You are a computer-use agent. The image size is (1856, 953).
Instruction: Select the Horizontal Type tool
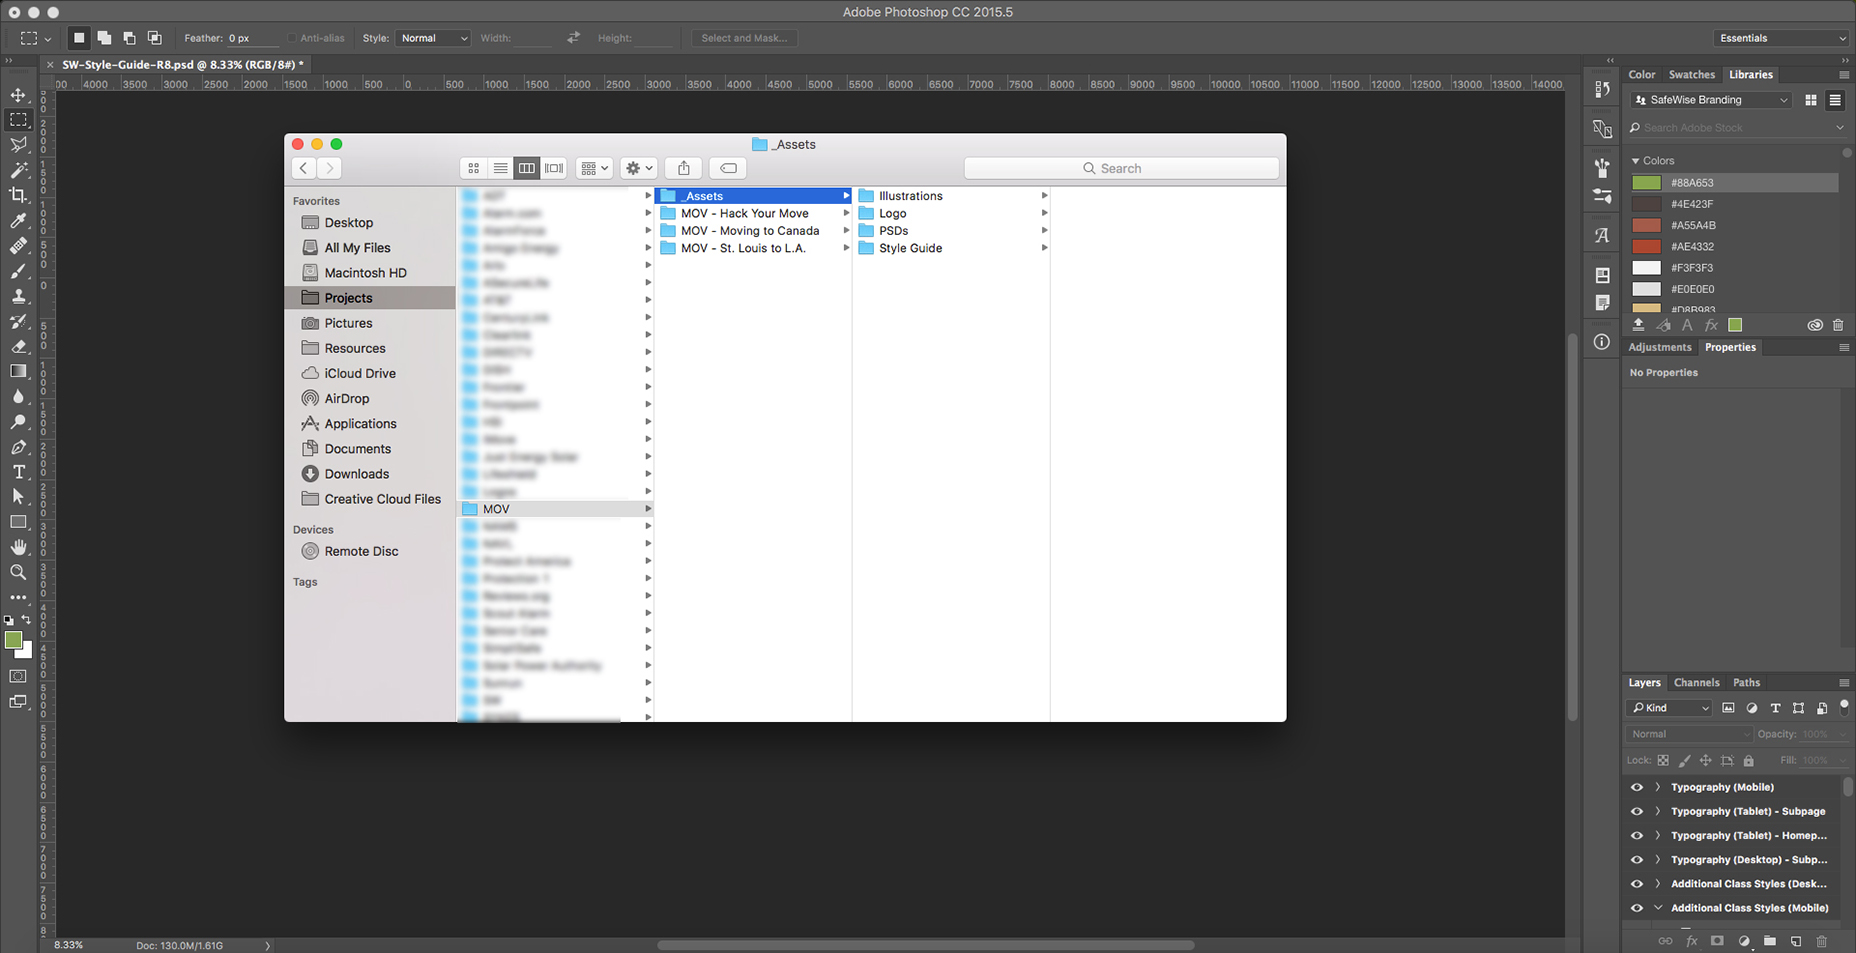pos(18,472)
